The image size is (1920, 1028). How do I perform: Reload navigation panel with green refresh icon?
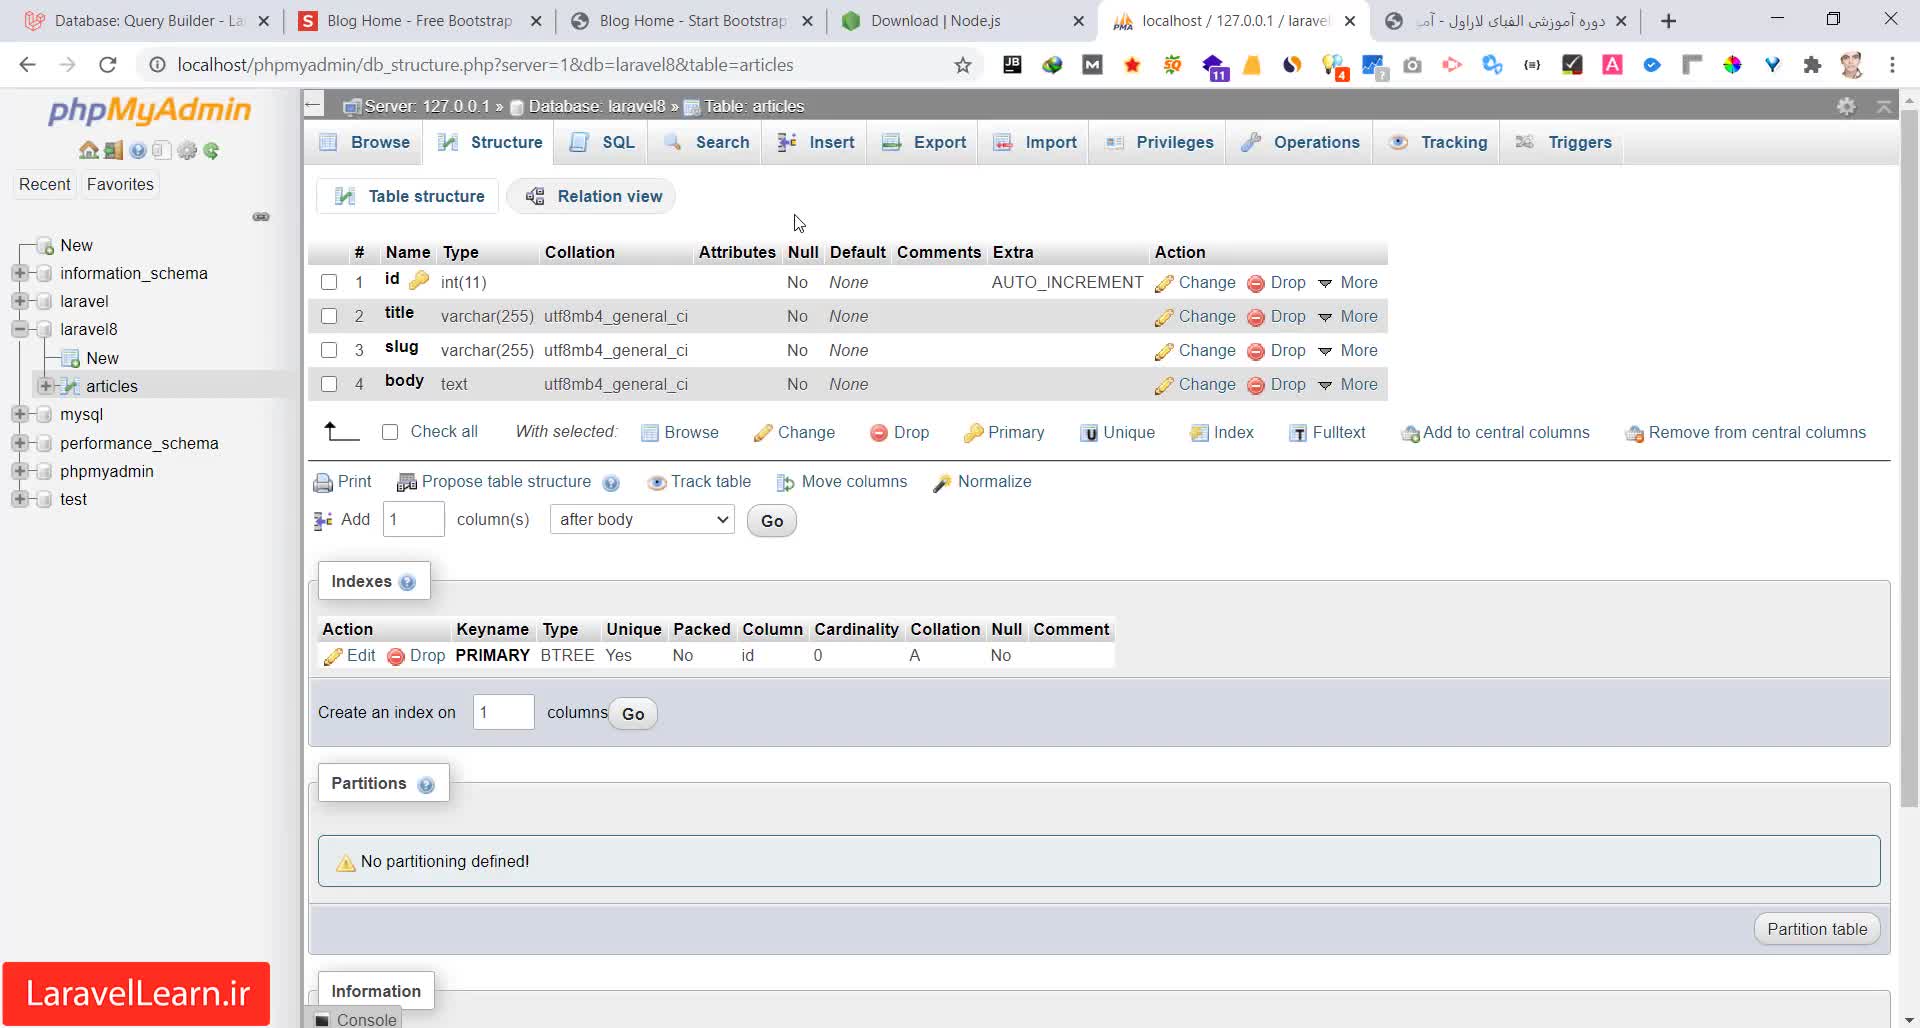coord(211,151)
